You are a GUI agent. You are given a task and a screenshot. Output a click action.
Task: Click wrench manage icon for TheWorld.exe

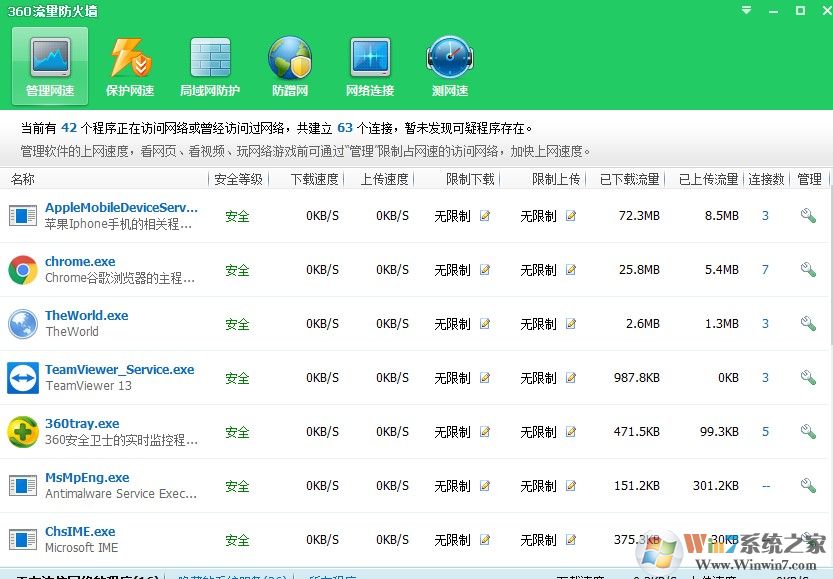(808, 324)
